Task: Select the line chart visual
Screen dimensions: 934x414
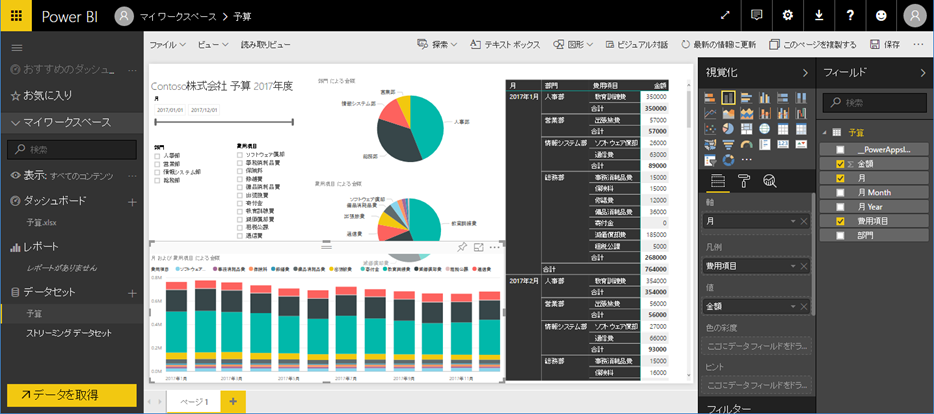Action: click(x=709, y=113)
